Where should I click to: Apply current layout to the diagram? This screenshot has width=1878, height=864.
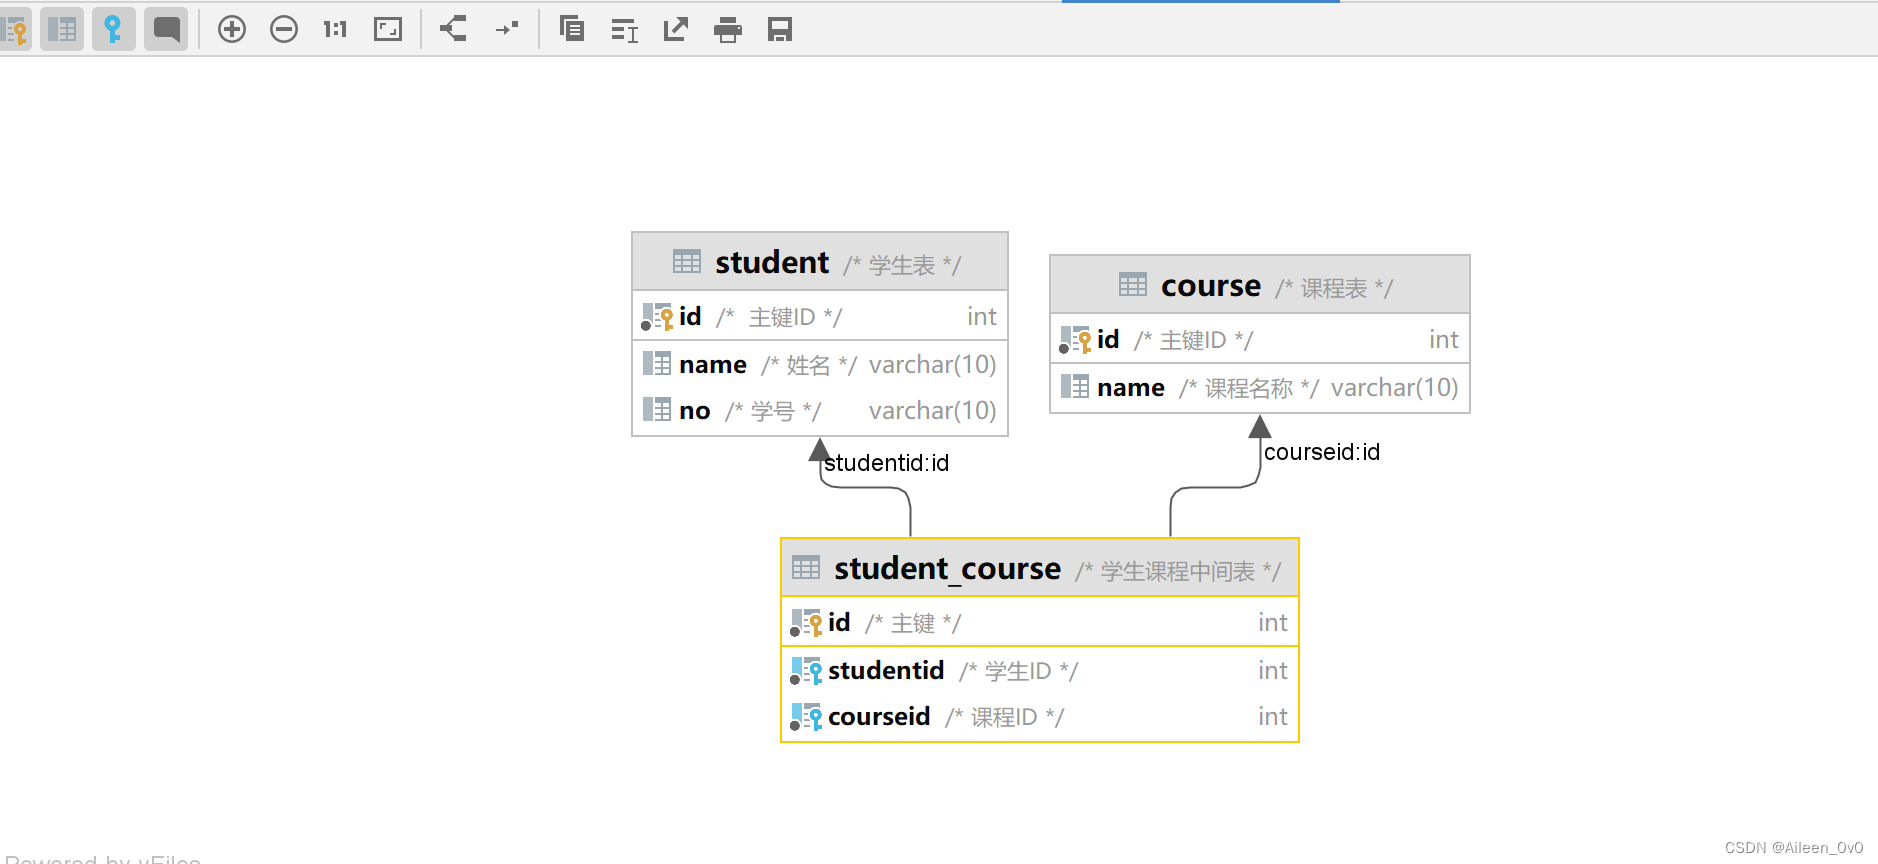[454, 29]
